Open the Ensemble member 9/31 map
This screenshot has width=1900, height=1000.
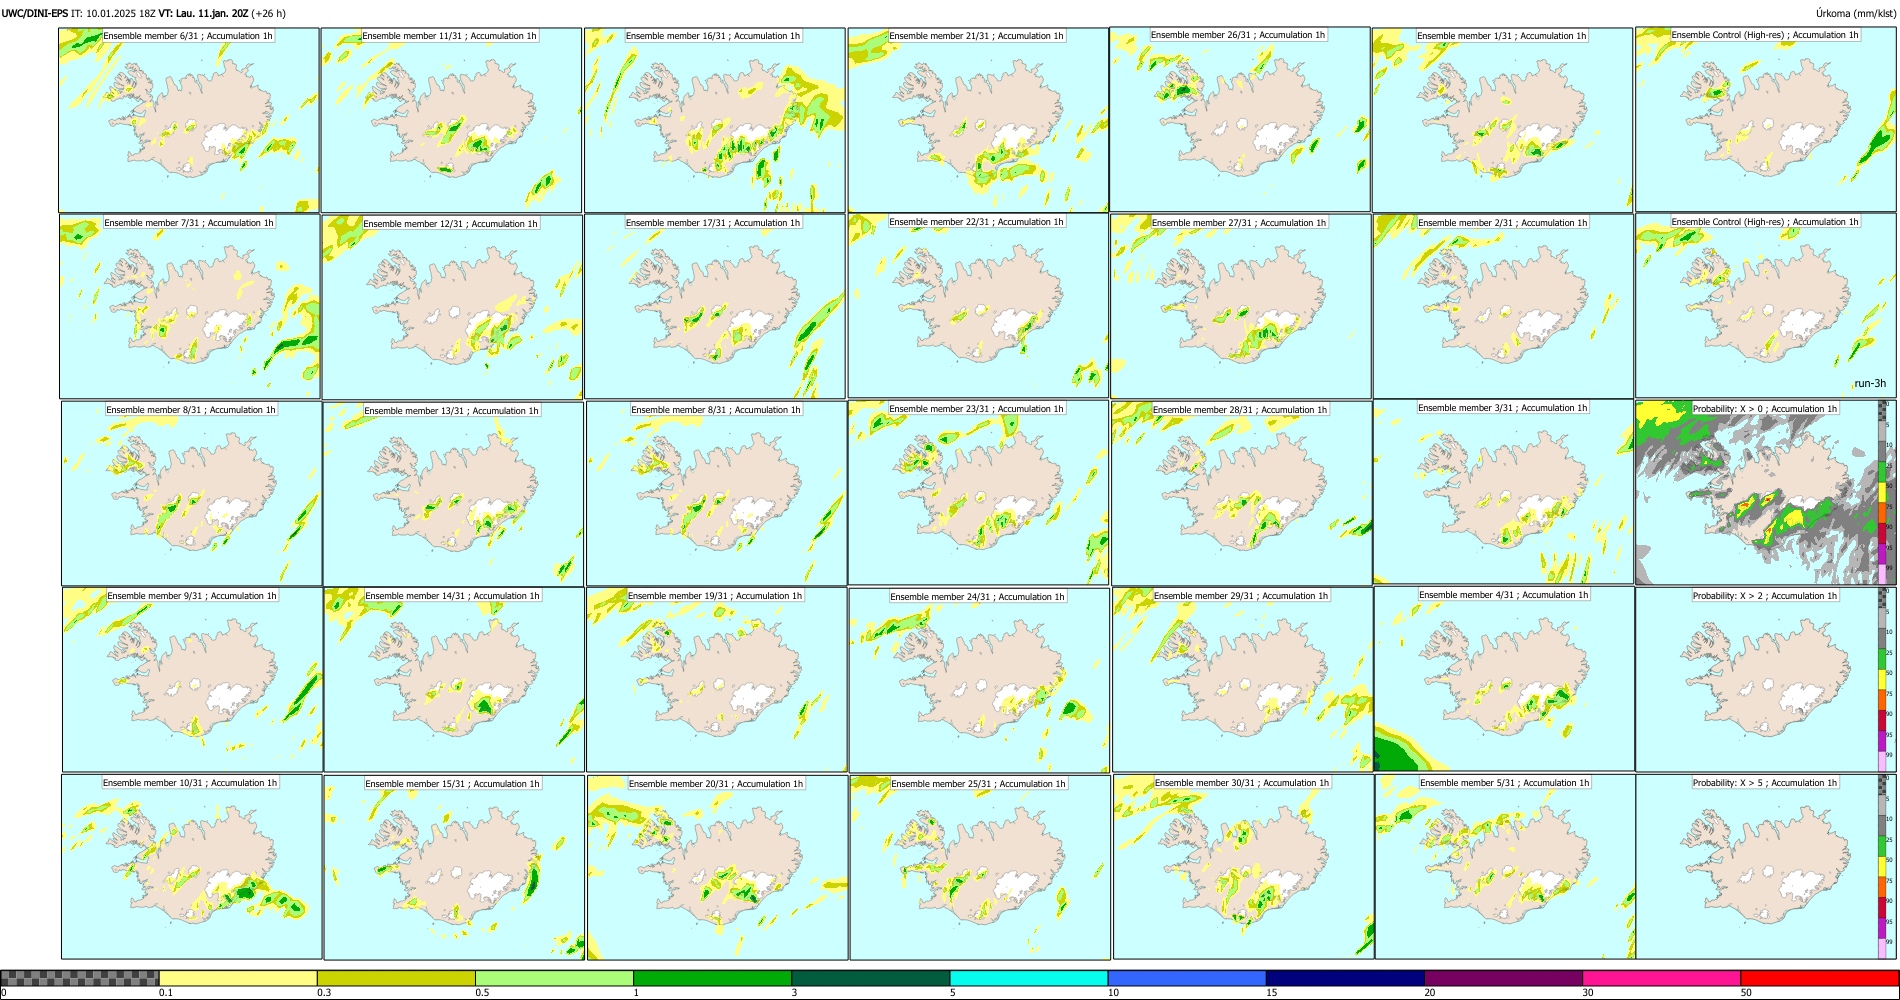pyautogui.click(x=193, y=680)
